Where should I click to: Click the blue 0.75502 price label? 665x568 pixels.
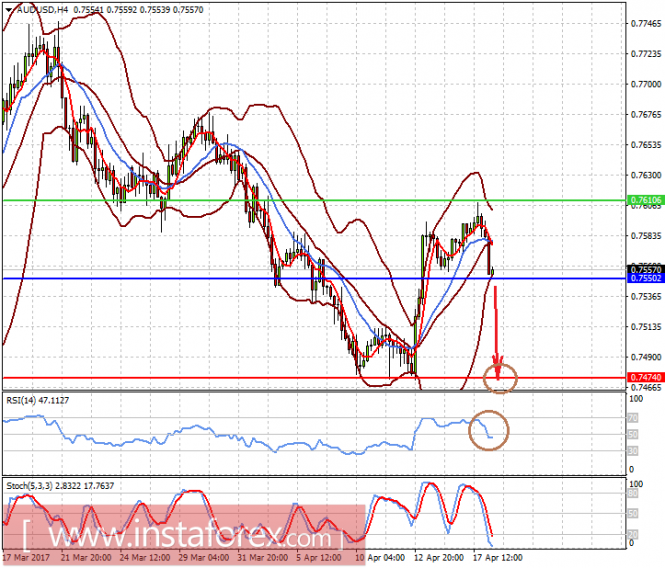coord(645,278)
